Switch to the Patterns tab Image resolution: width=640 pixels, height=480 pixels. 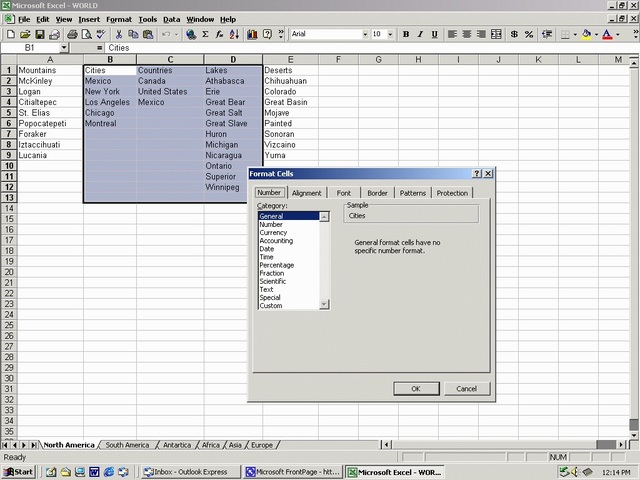(x=413, y=193)
